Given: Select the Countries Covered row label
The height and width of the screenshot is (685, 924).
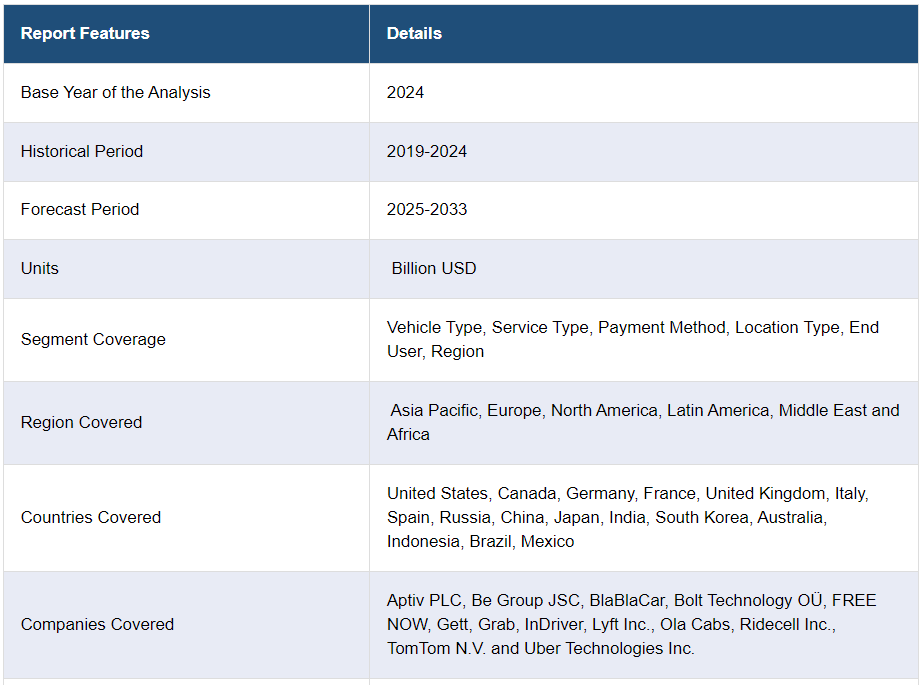Looking at the screenshot, I should [x=91, y=517].
